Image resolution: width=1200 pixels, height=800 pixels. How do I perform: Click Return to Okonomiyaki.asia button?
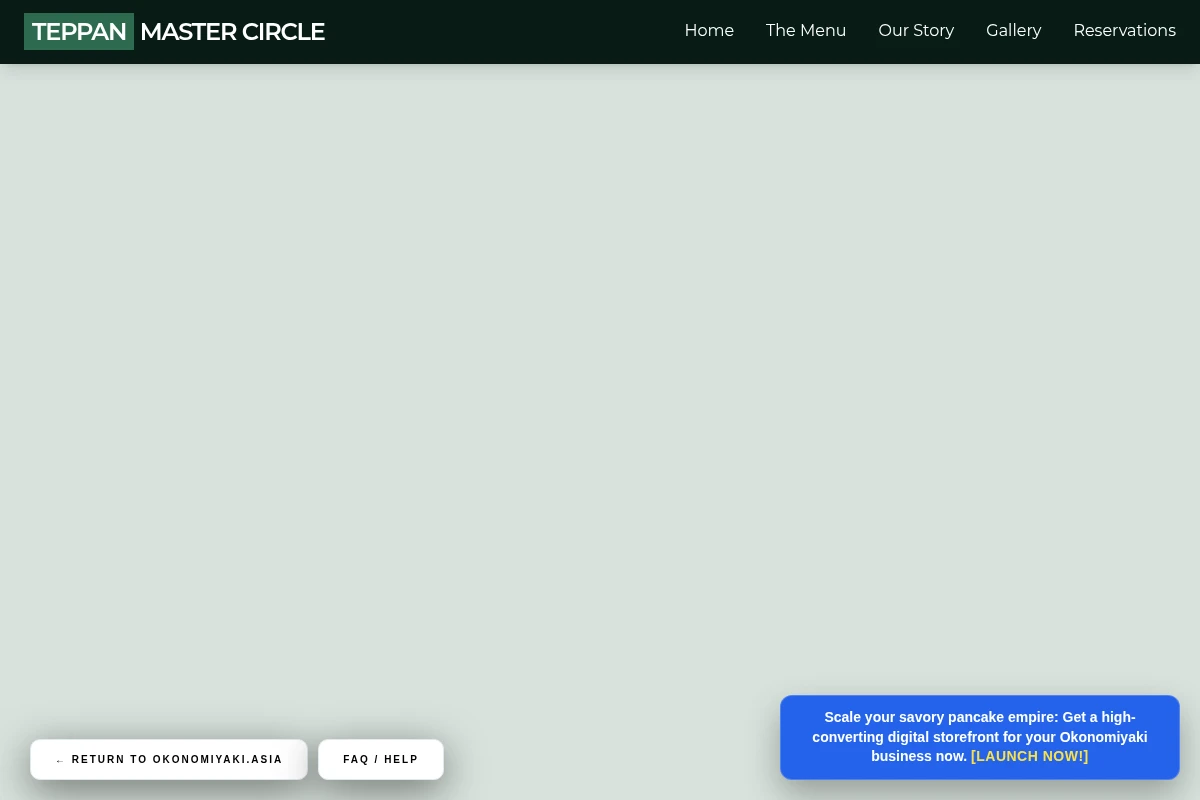pos(169,759)
